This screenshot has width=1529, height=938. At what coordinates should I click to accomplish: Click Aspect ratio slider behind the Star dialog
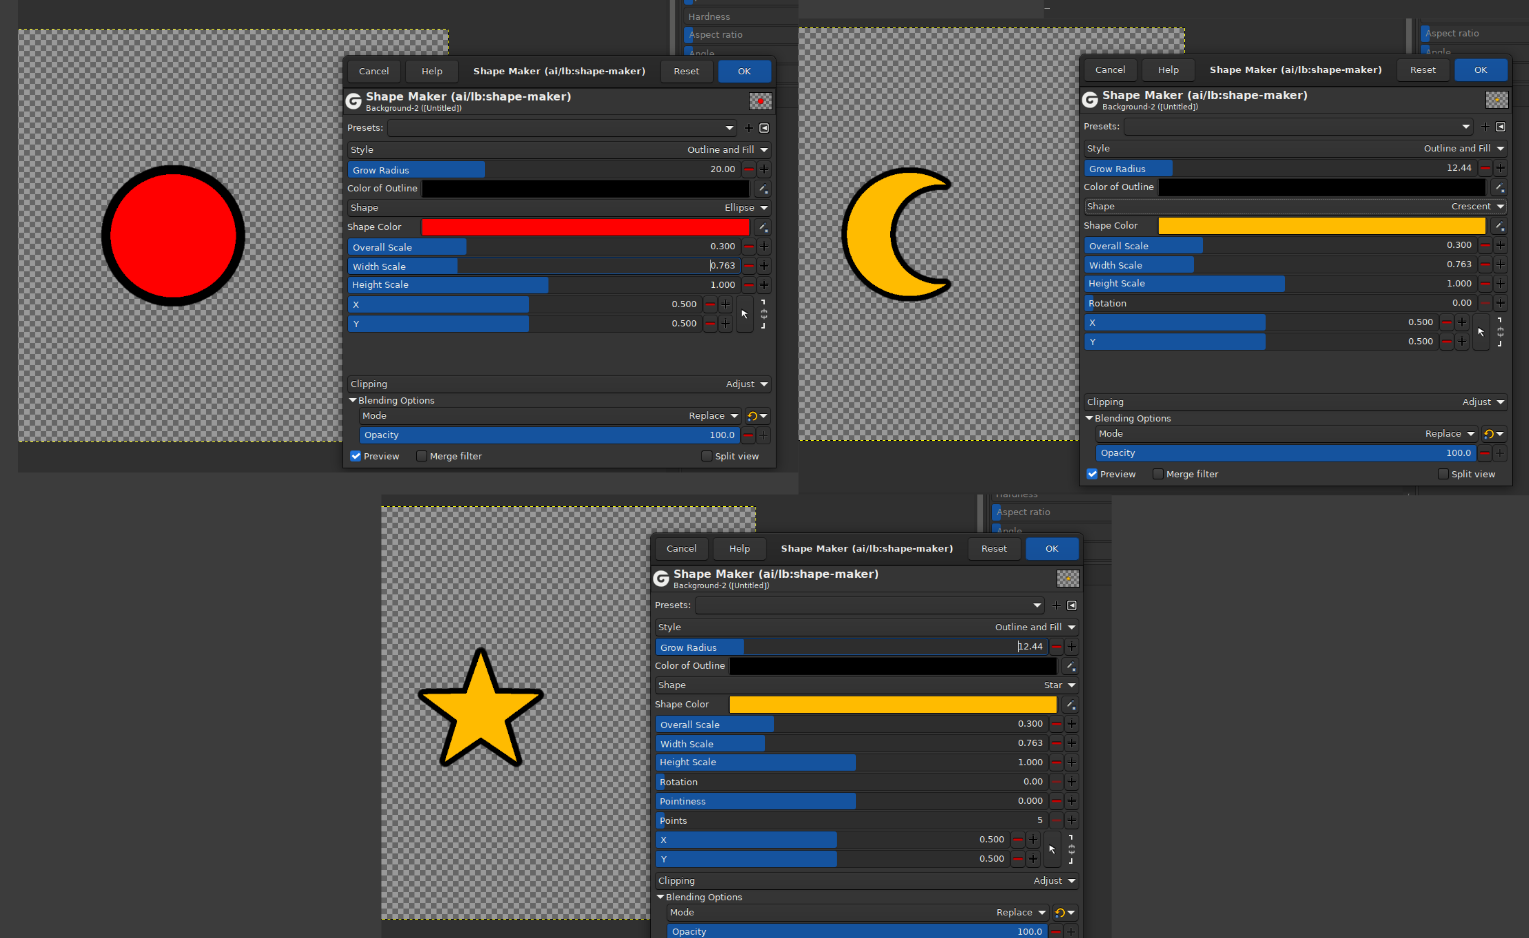coord(1051,512)
